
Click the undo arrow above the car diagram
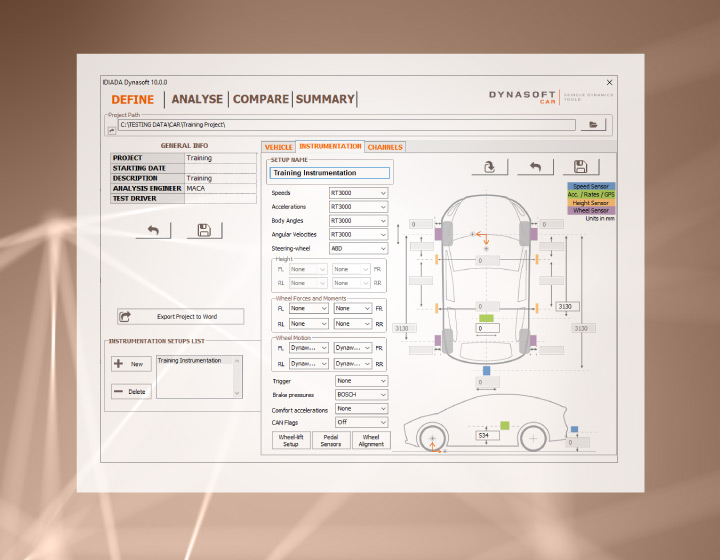(535, 167)
